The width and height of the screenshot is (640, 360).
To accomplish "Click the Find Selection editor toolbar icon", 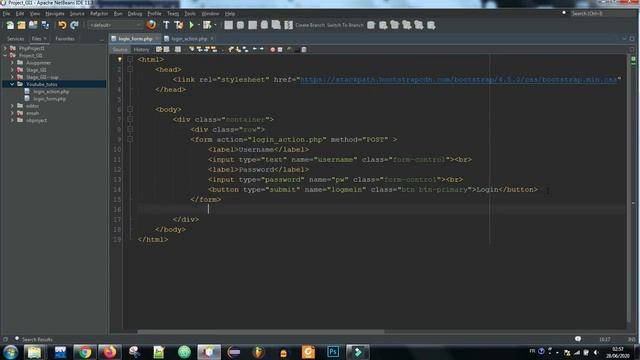I will pos(191,49).
